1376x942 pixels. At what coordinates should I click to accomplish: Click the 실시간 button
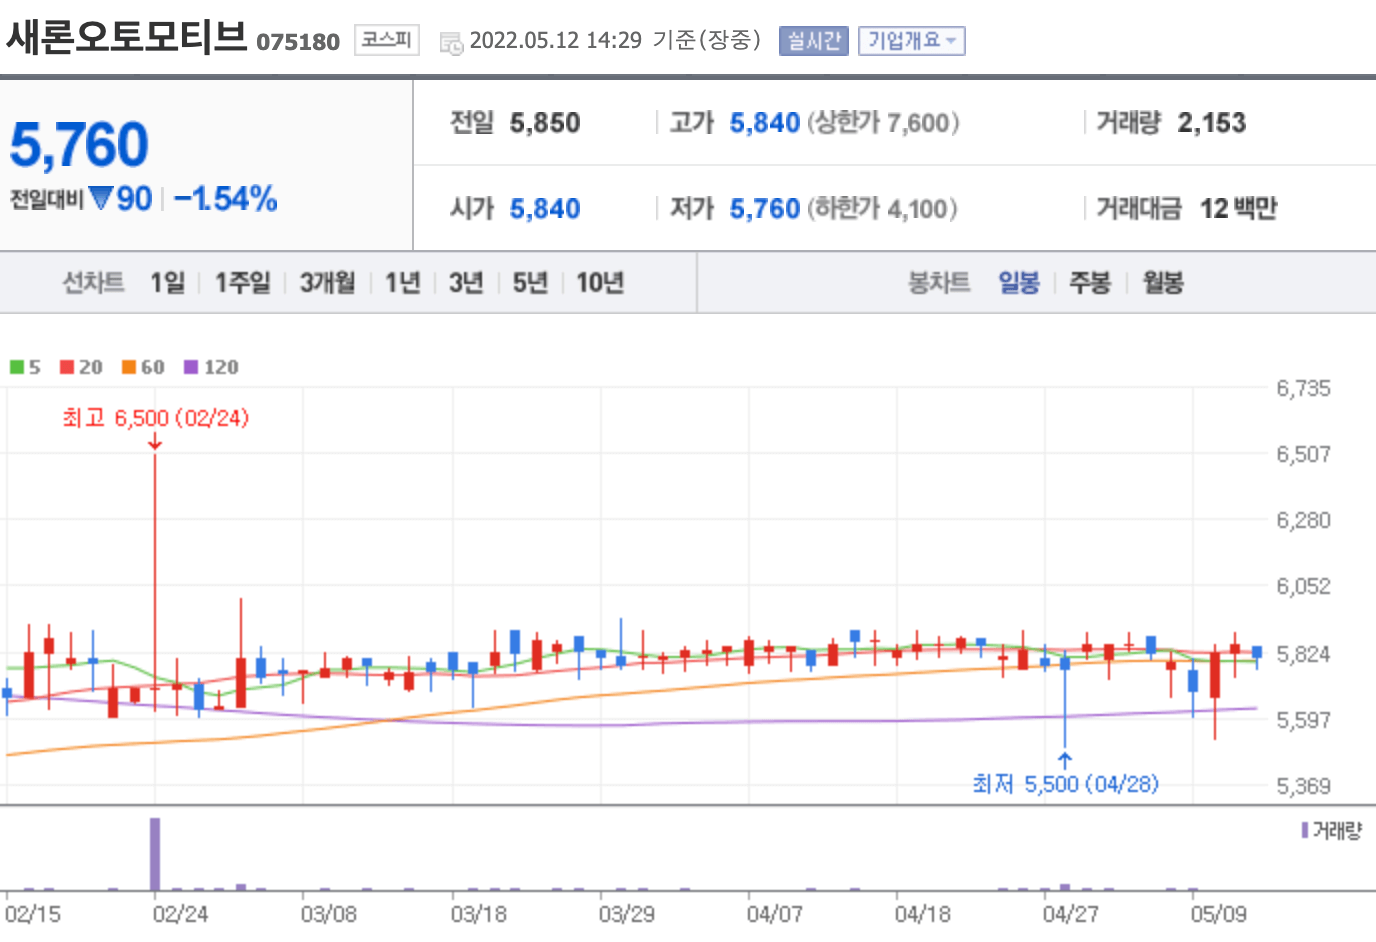[x=813, y=41]
